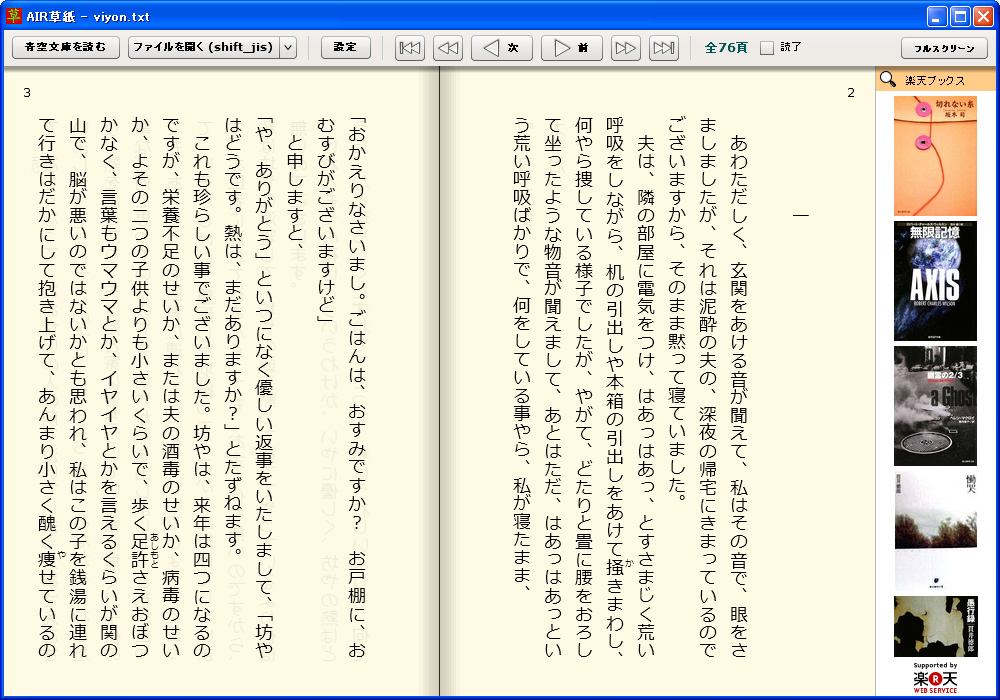1000x700 pixels.
Task: Jump to the first page with the leftmost skip icon
Action: 409,47
